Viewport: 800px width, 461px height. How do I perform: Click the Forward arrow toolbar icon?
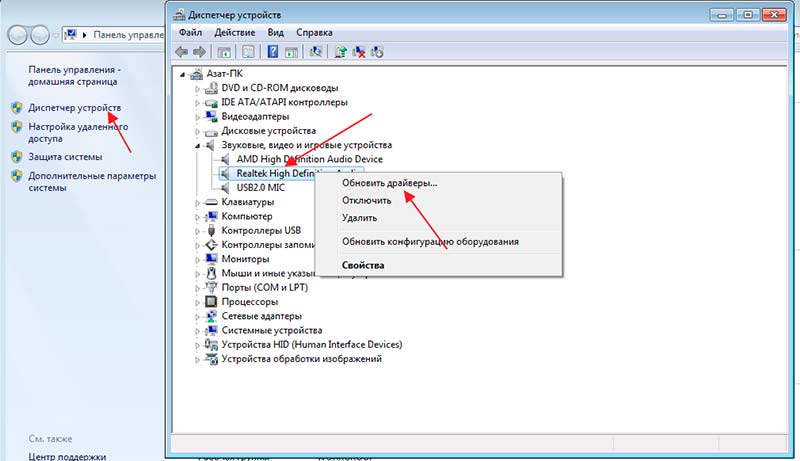tap(199, 51)
